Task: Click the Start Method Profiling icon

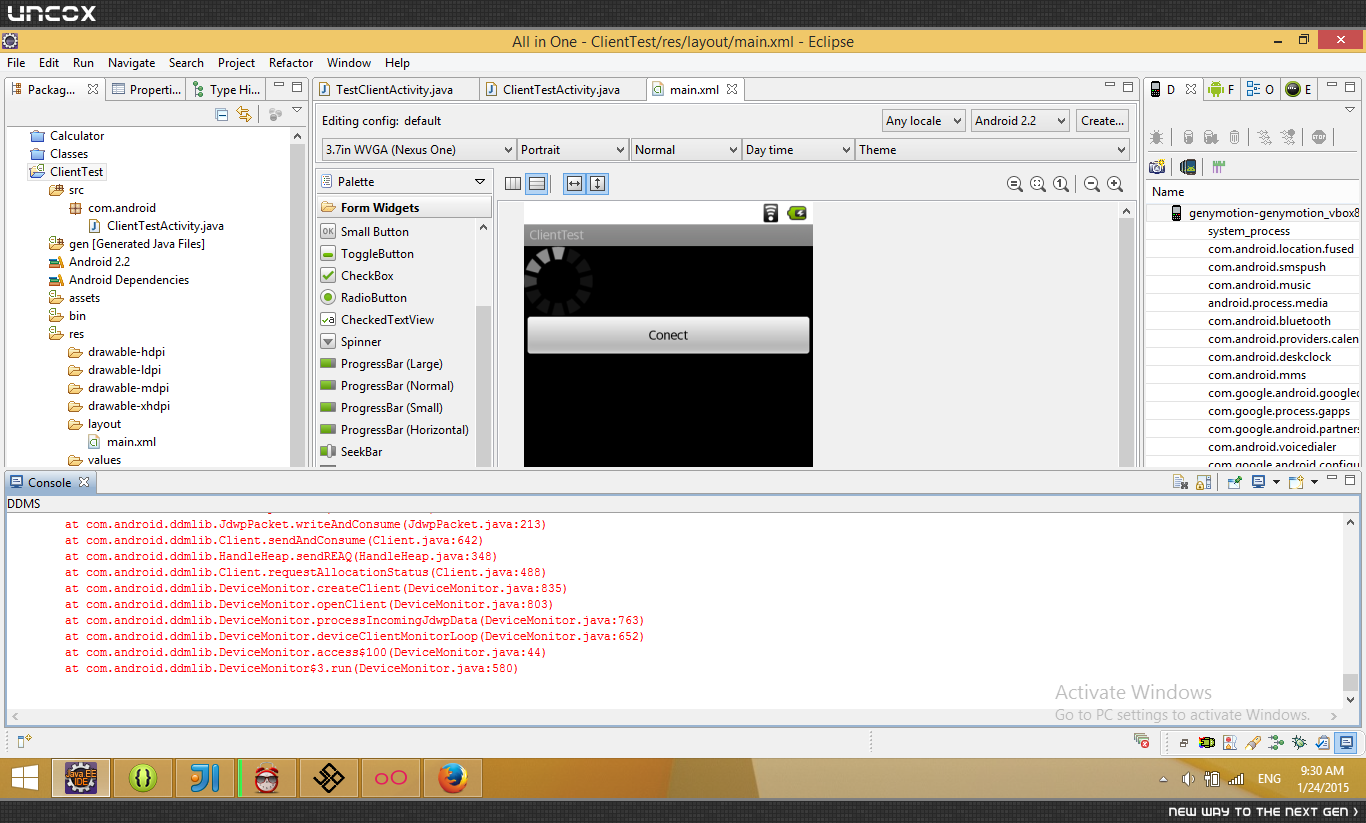Action: click(x=1288, y=137)
